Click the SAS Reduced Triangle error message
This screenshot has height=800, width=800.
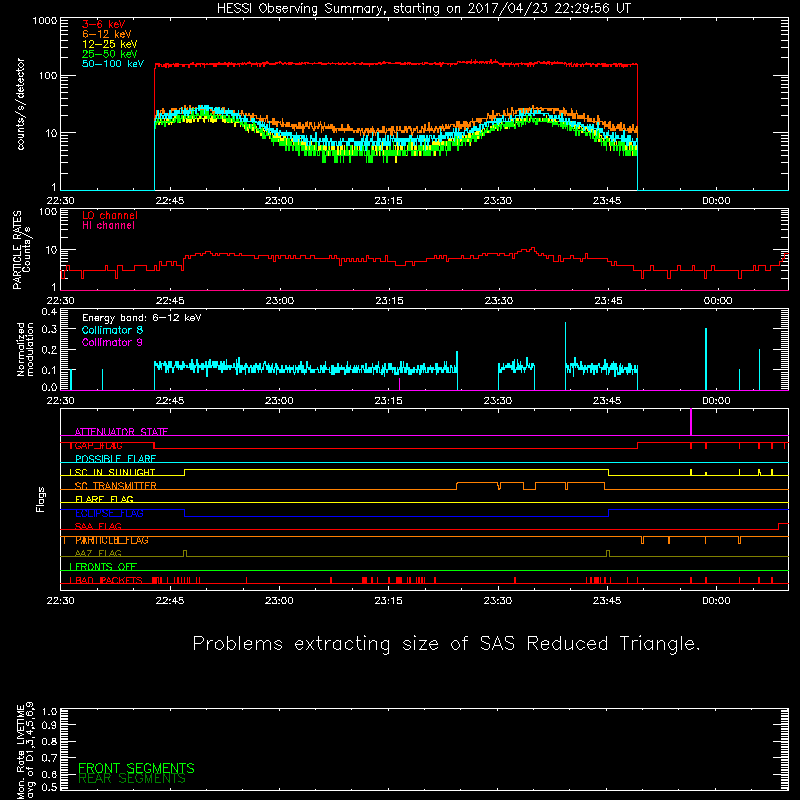(446, 644)
